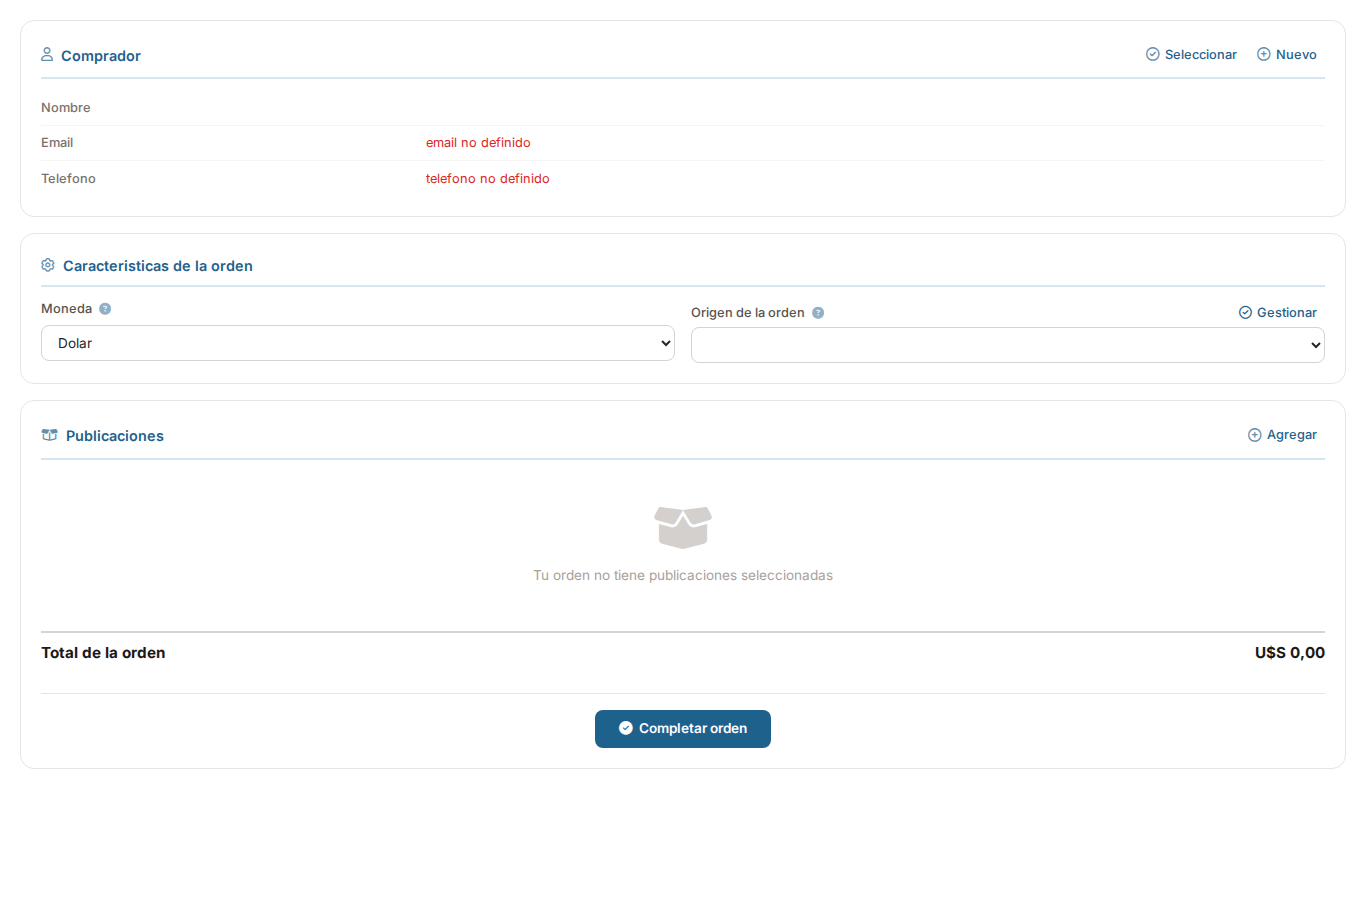Click the person icon beside Comprador
The height and width of the screenshot is (900, 1366).
coord(47,54)
